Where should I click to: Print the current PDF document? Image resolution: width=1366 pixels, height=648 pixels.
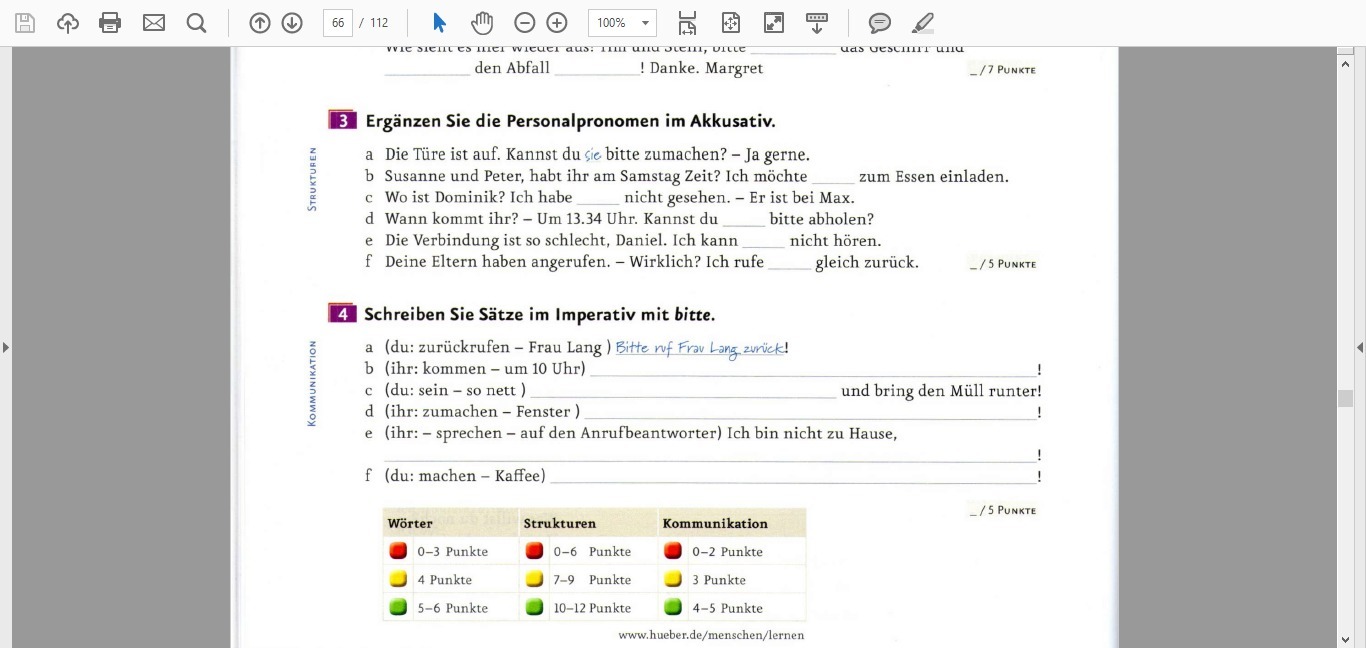[x=110, y=23]
